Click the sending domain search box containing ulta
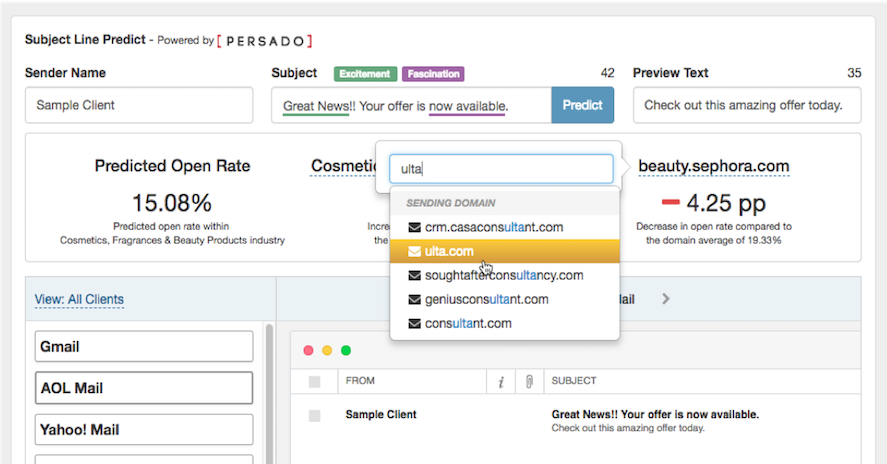Image resolution: width=887 pixels, height=464 pixels. [501, 169]
